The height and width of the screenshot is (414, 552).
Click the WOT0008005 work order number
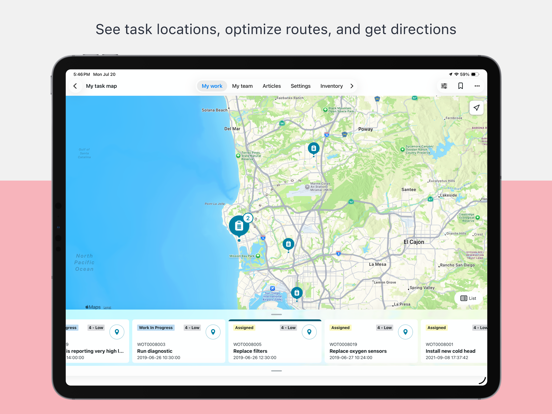(x=247, y=344)
